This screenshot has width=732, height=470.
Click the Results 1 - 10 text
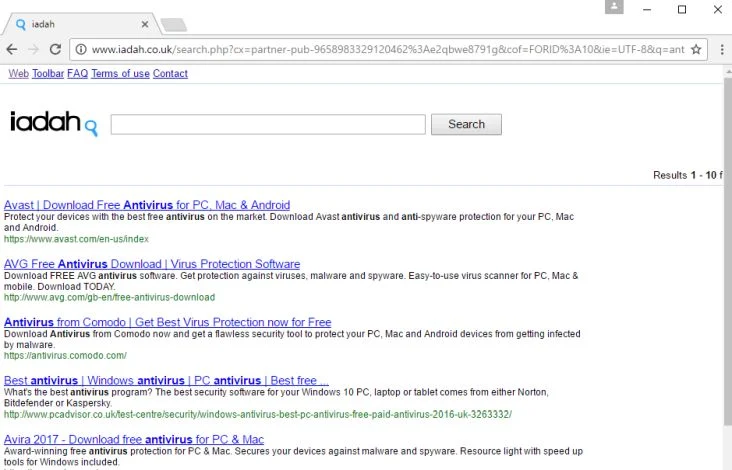tap(688, 175)
